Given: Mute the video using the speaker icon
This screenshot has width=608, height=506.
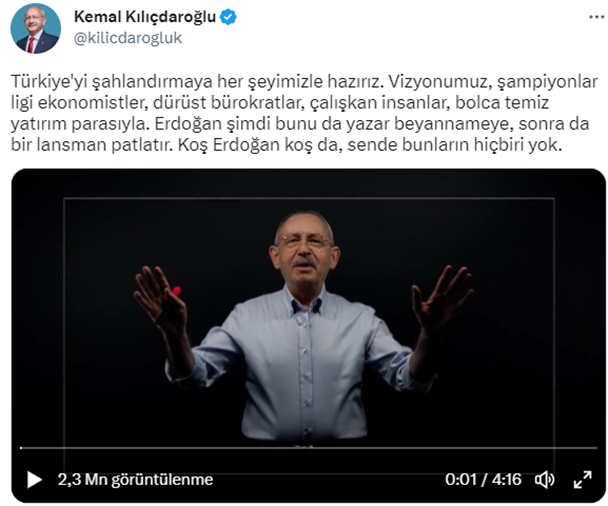Looking at the screenshot, I should click(545, 480).
